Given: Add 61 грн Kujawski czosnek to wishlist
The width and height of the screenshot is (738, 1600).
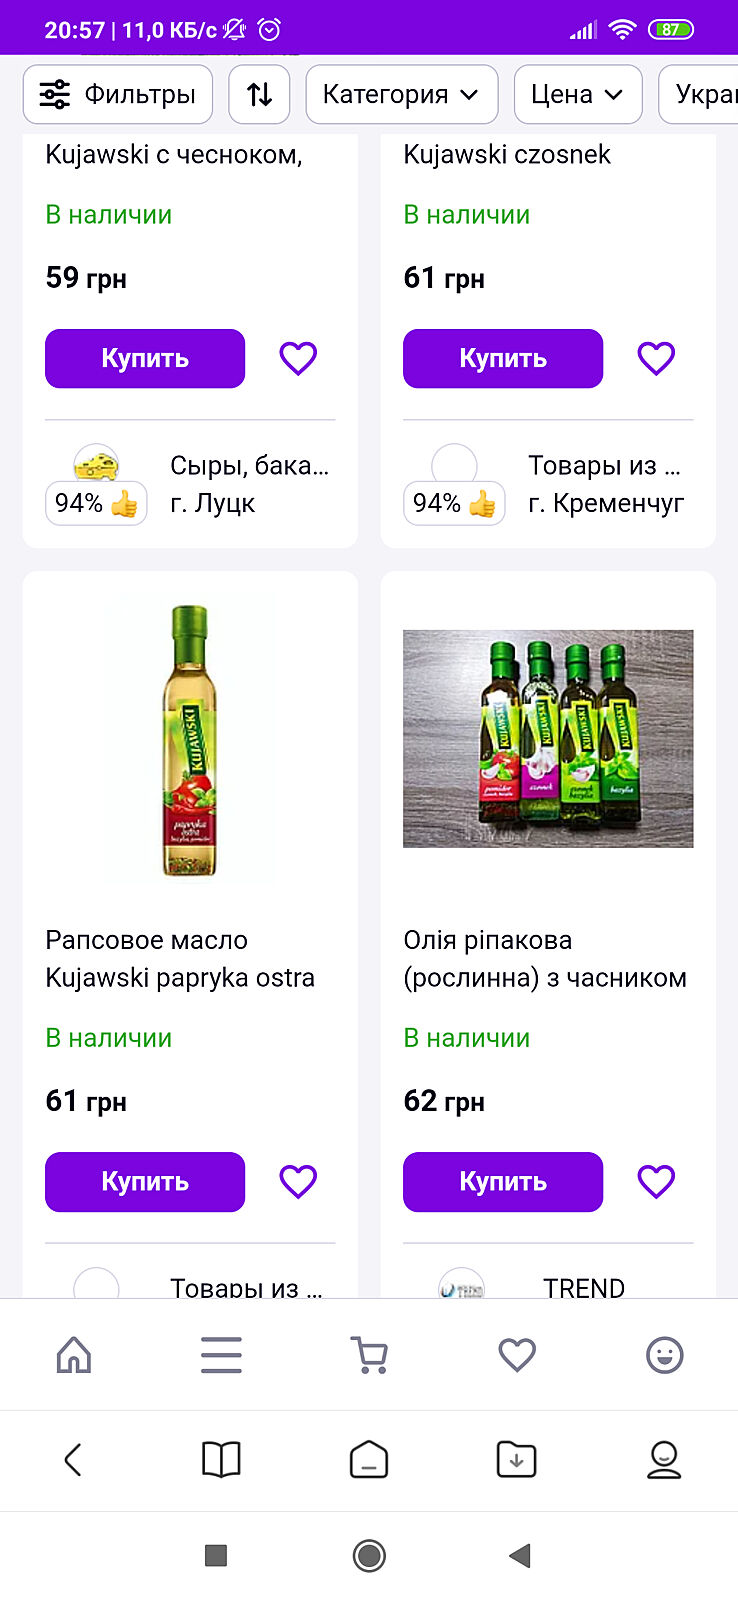Looking at the screenshot, I should coord(656,358).
